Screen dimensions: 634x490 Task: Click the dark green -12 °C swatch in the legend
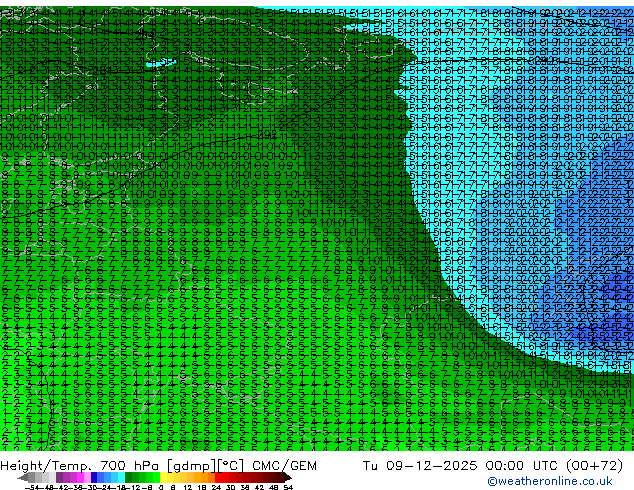pyautogui.click(x=129, y=477)
